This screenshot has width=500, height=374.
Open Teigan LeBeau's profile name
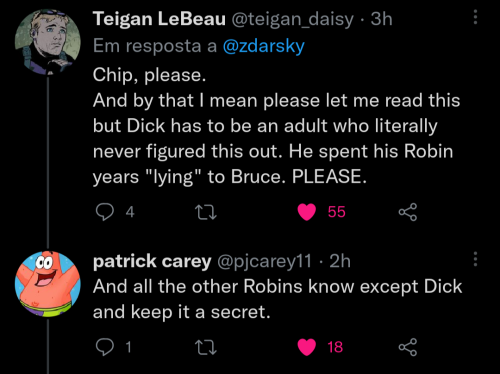coord(159,19)
